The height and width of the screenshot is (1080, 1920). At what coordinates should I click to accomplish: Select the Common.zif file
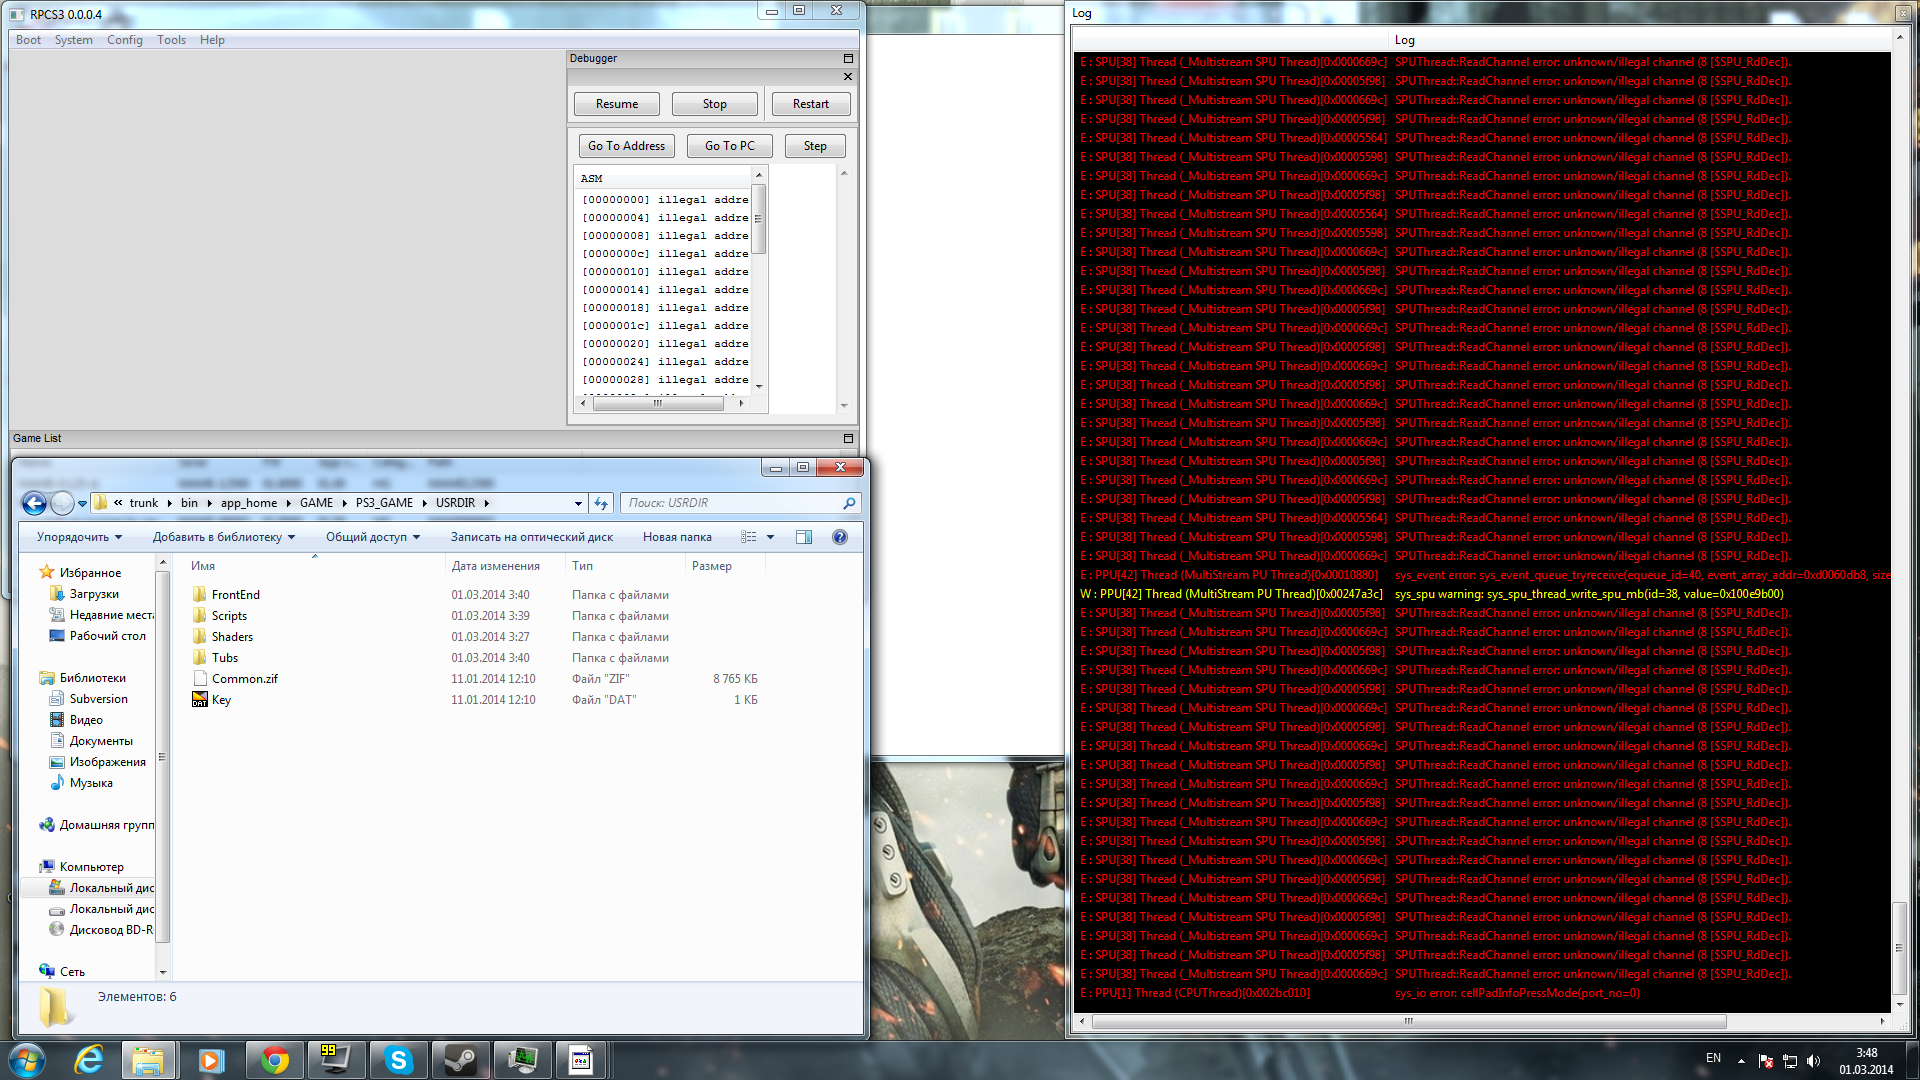pyautogui.click(x=245, y=679)
